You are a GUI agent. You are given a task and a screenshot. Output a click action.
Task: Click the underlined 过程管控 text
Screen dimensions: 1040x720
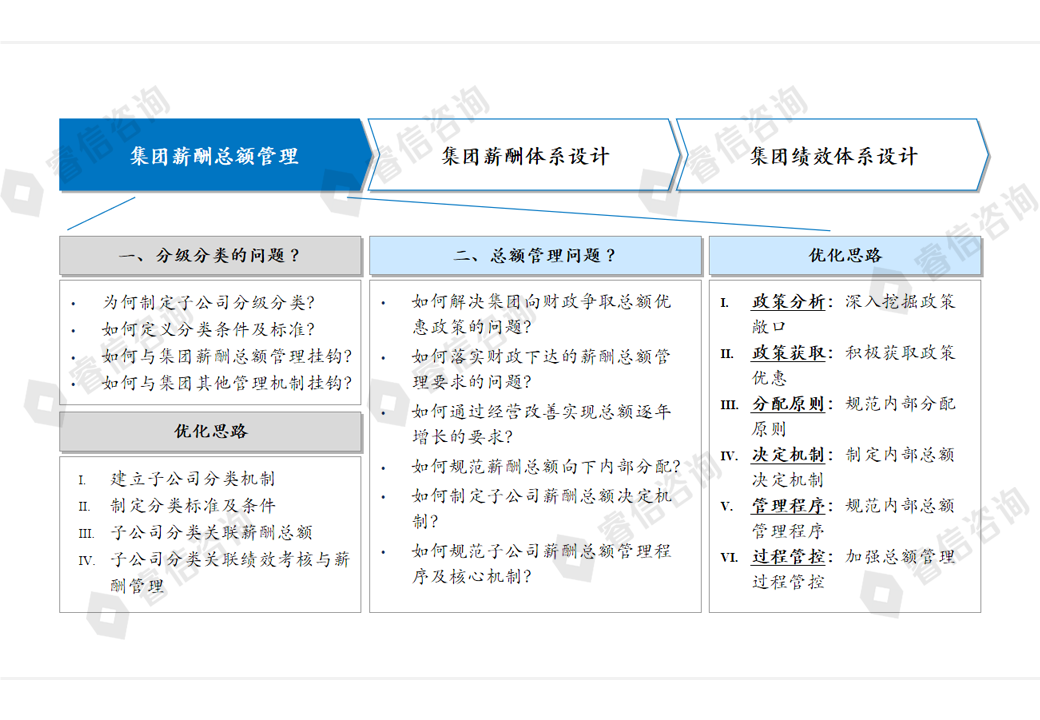click(x=788, y=557)
